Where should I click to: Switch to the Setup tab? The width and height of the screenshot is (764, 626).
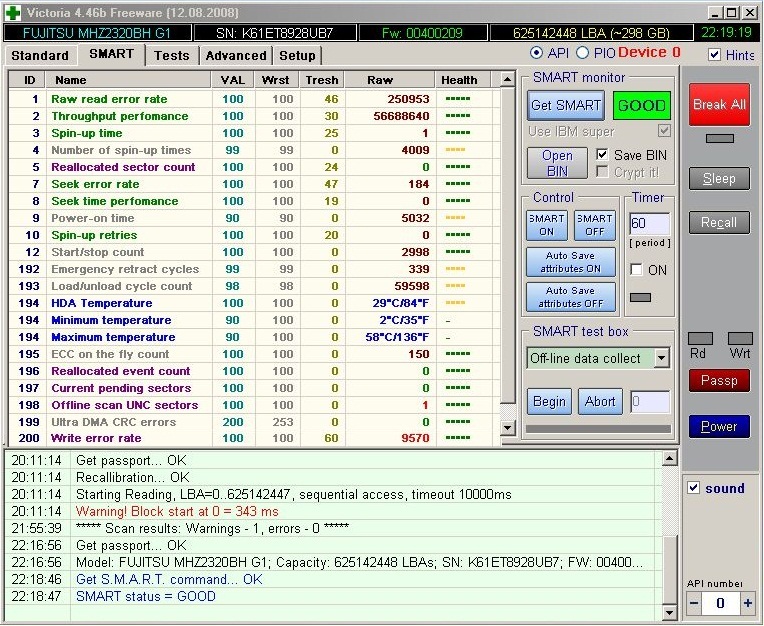(297, 56)
